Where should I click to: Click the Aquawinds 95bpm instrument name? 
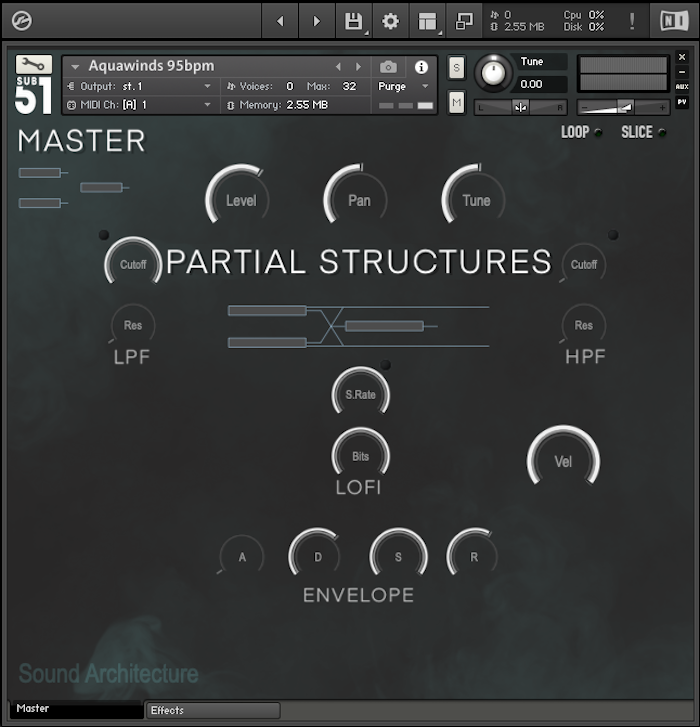[x=152, y=66]
